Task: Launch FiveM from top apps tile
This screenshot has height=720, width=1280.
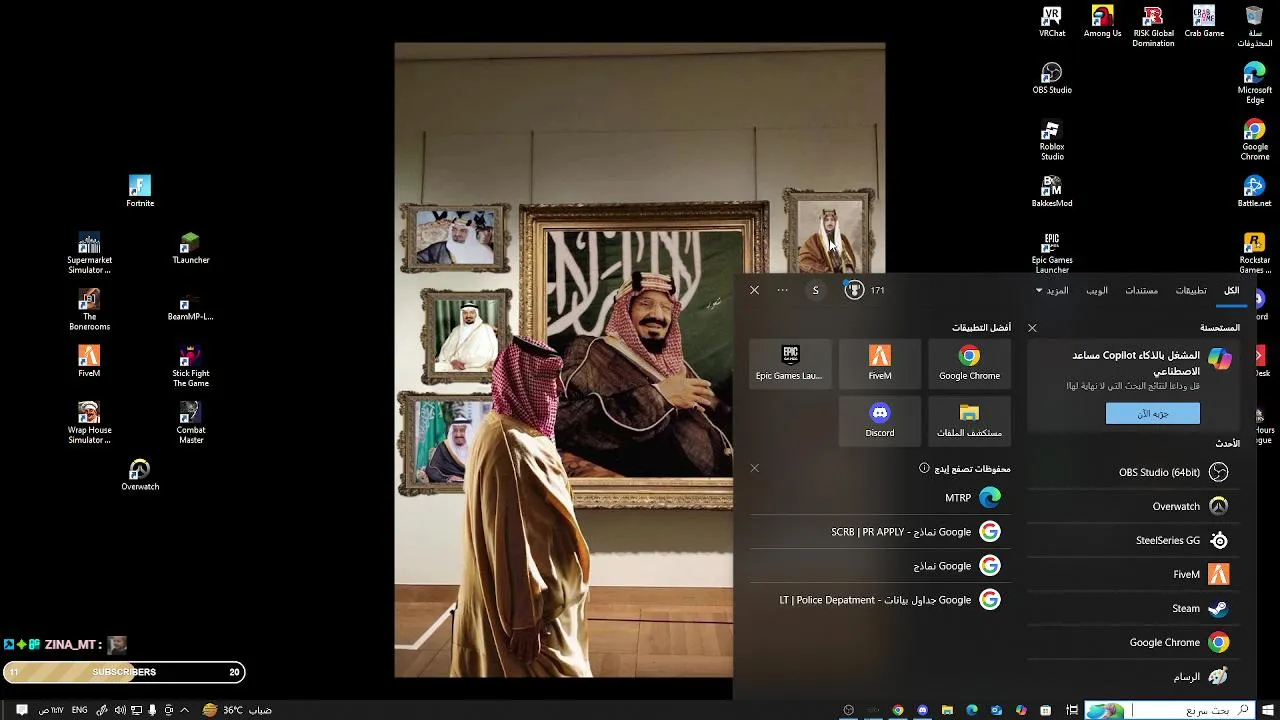Action: click(880, 363)
